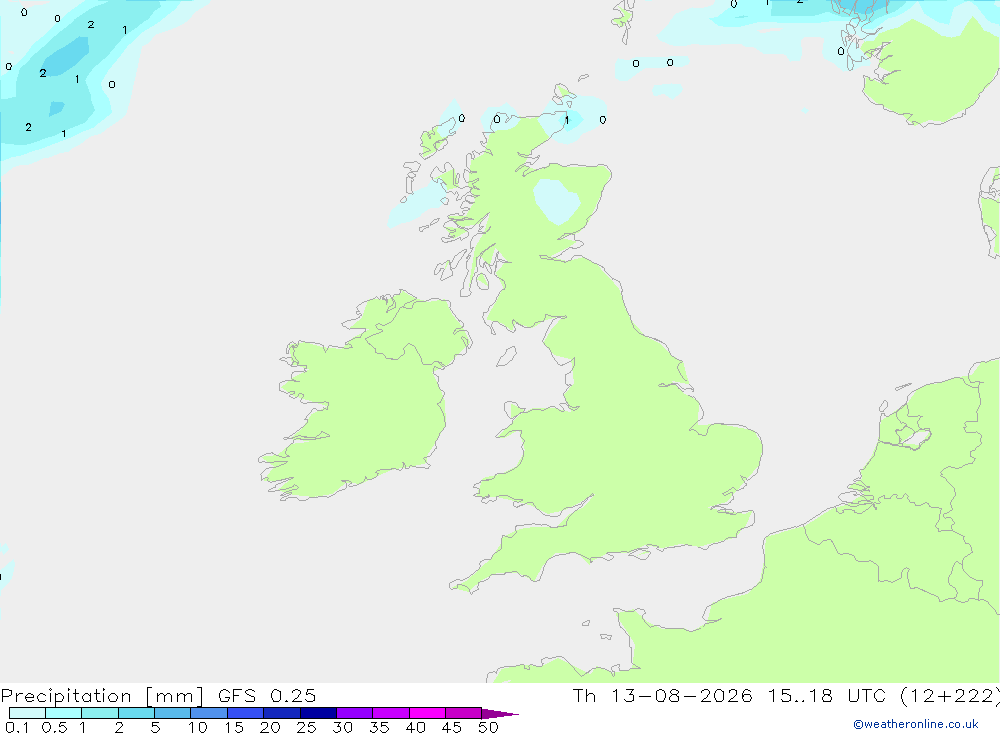Click the '35' legend scale label
This screenshot has width=1000, height=733.
pos(379,727)
